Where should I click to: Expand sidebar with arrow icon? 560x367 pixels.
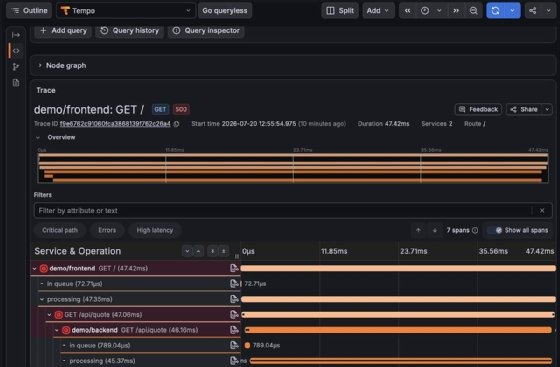coord(16,35)
